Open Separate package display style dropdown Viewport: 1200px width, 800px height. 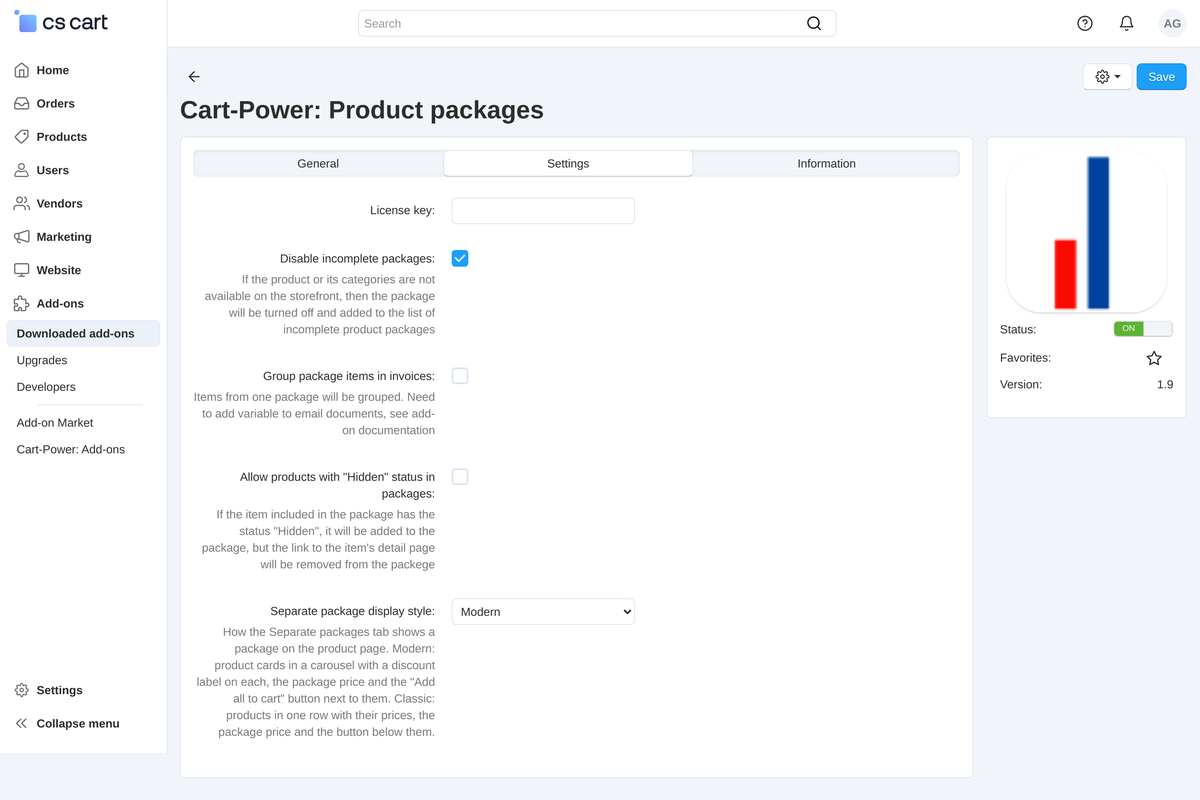pos(543,611)
